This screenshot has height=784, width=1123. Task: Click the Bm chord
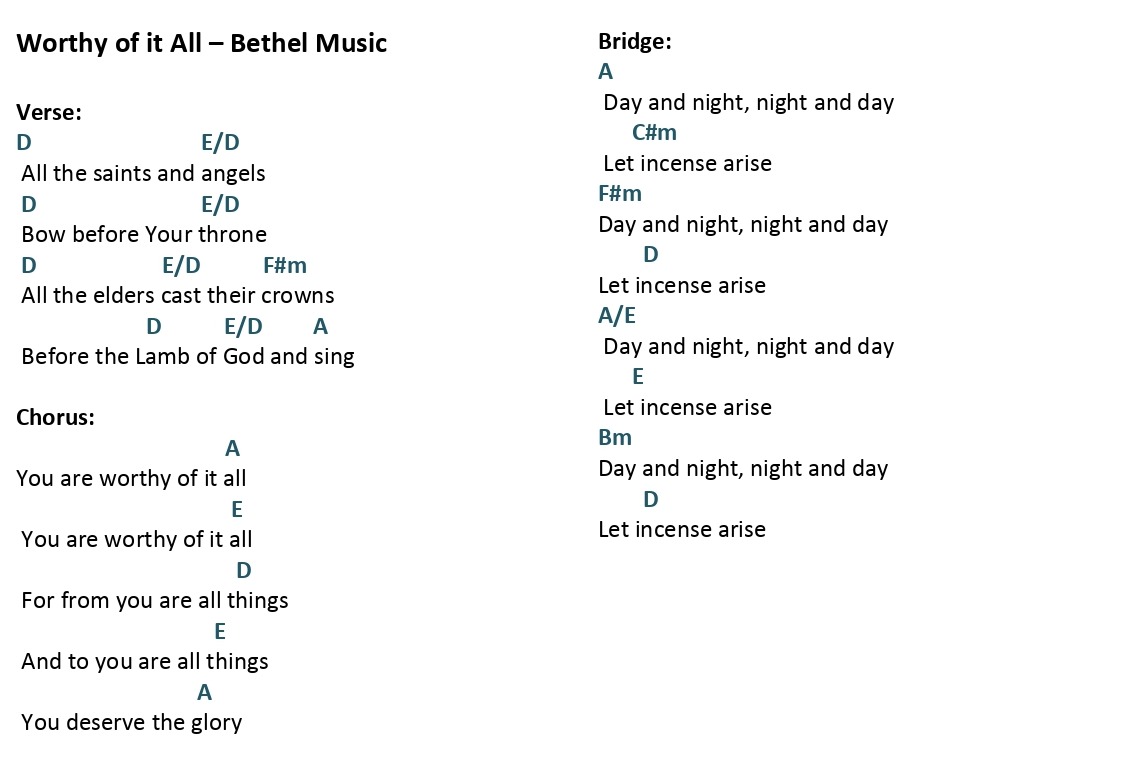pos(614,437)
